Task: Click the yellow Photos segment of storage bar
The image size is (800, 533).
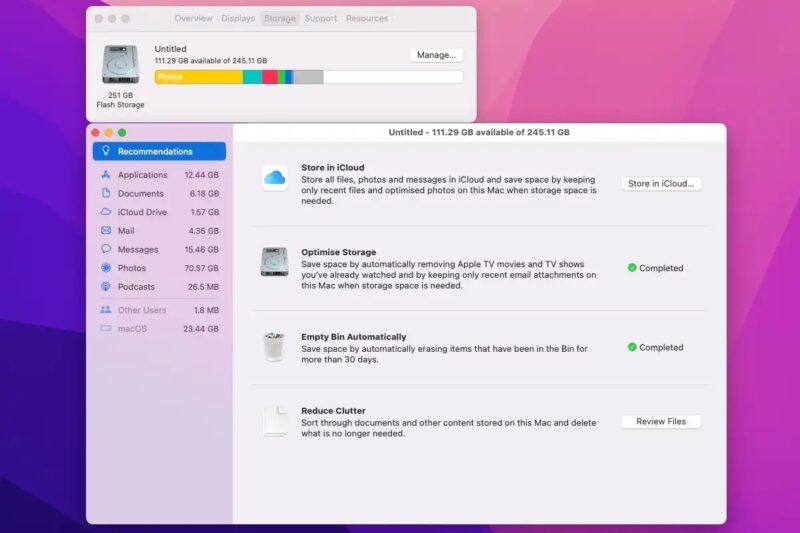Action: pyautogui.click(x=198, y=77)
